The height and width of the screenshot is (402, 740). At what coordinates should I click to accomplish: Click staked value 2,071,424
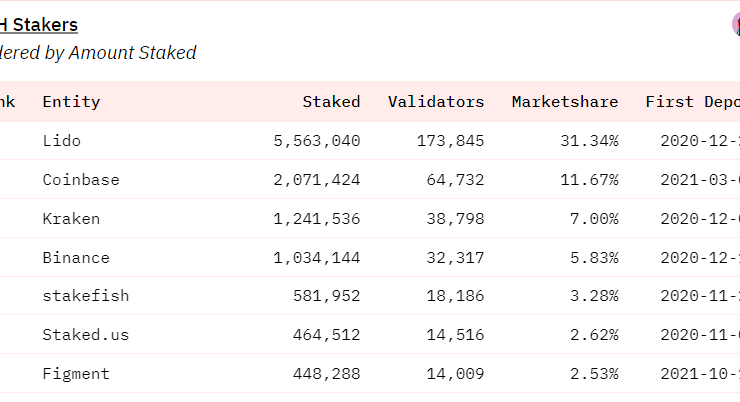pos(317,180)
